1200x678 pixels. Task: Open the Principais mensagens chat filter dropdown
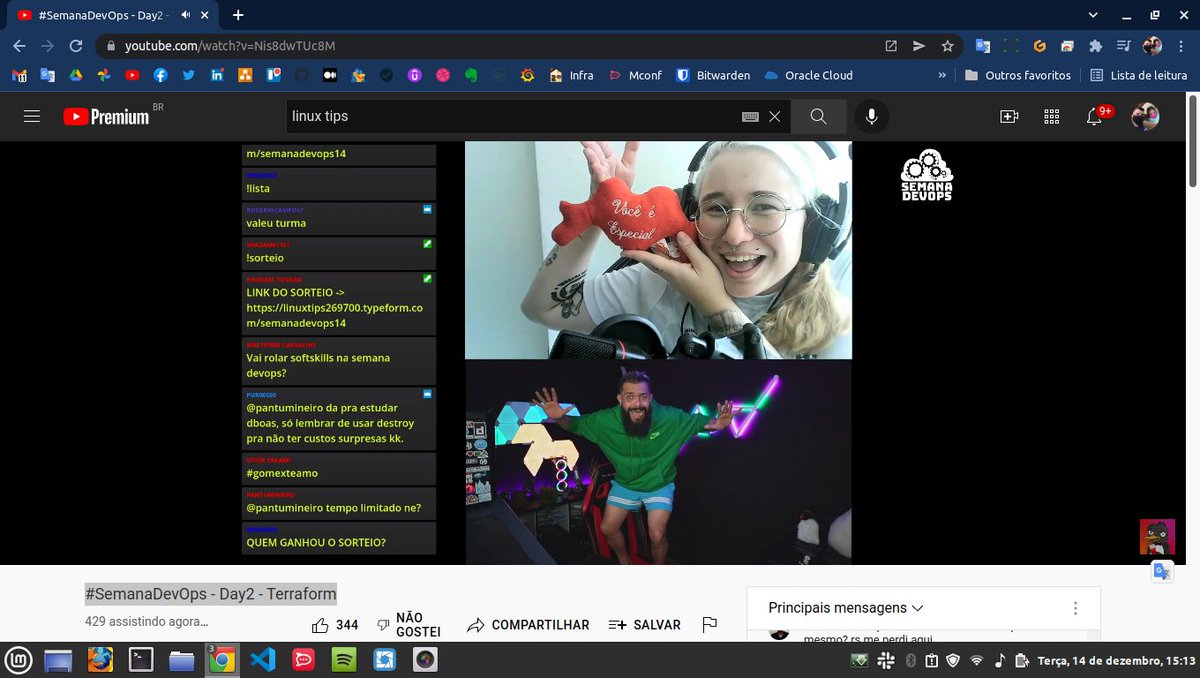845,607
